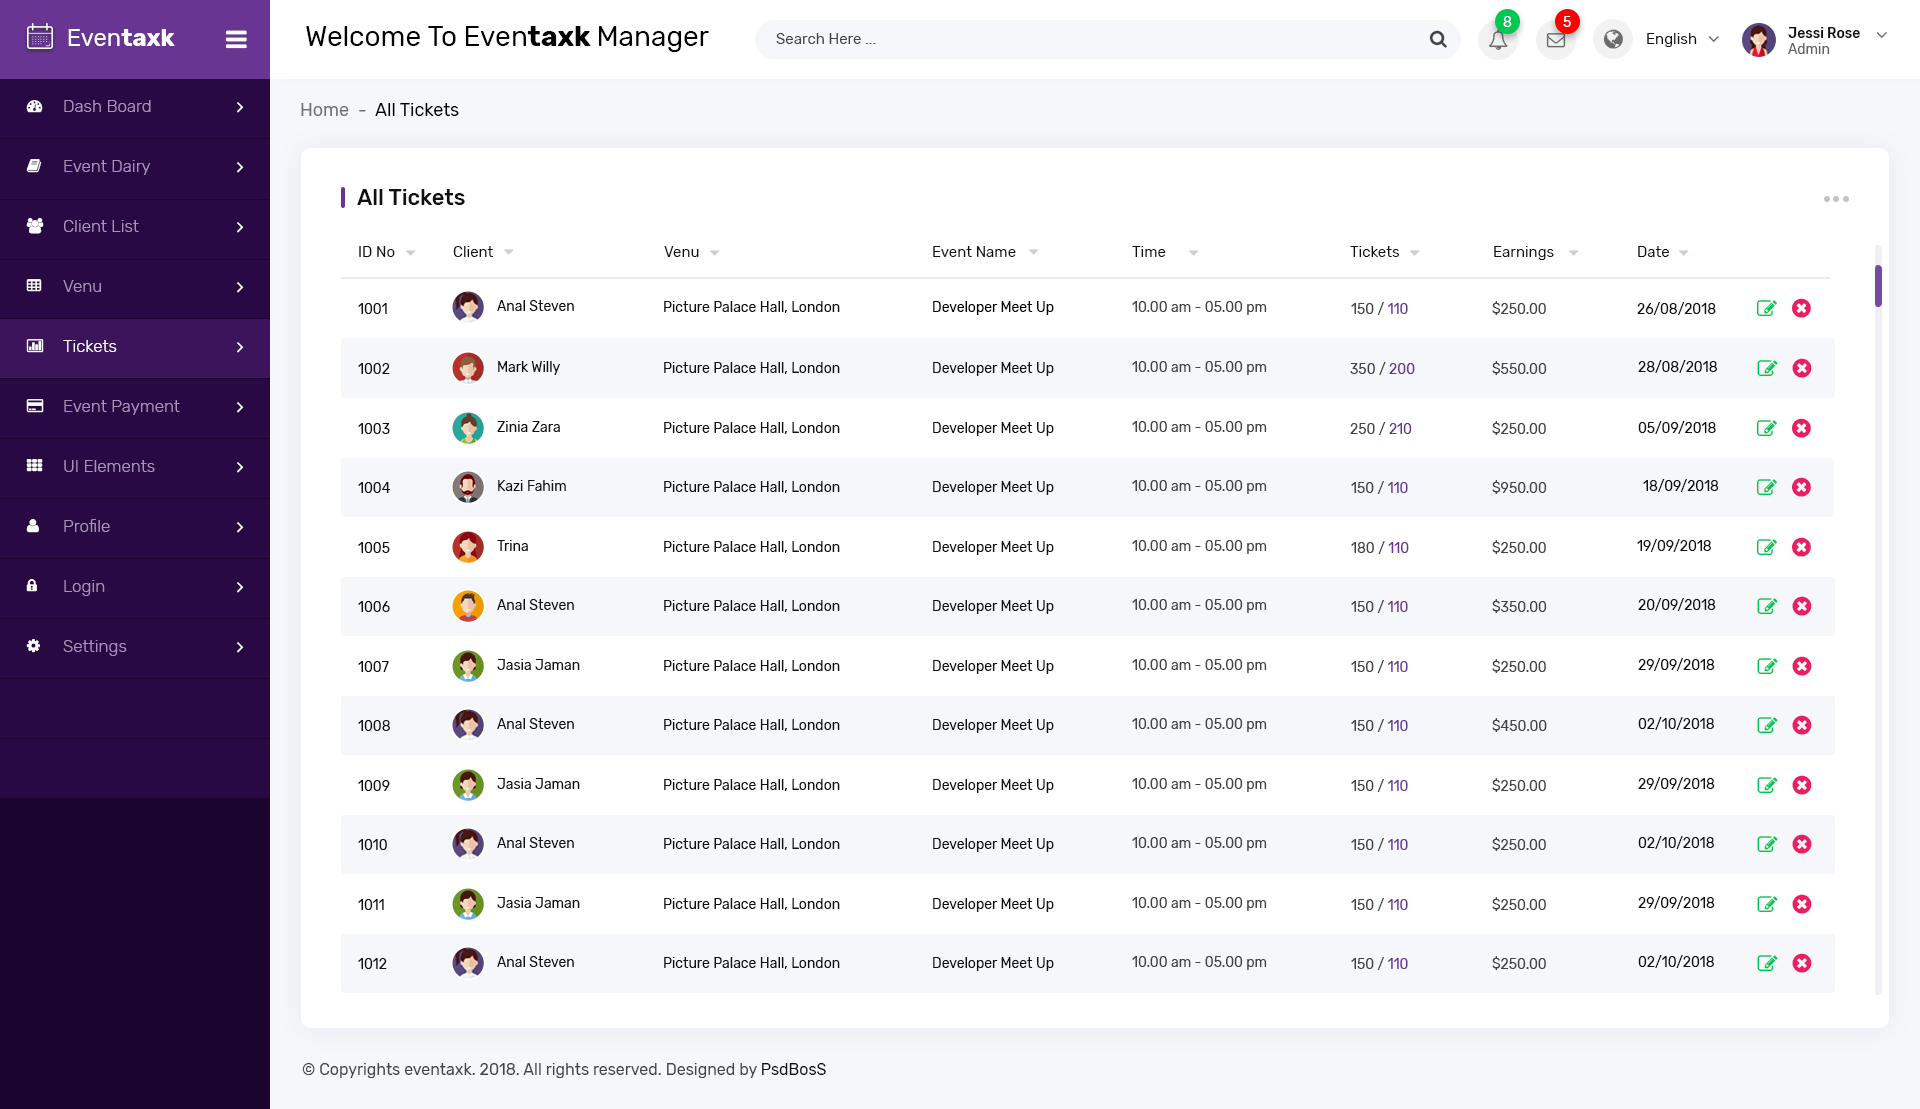The width and height of the screenshot is (1920, 1109).
Task: Expand the Client List sidebar chevron
Action: (240, 227)
